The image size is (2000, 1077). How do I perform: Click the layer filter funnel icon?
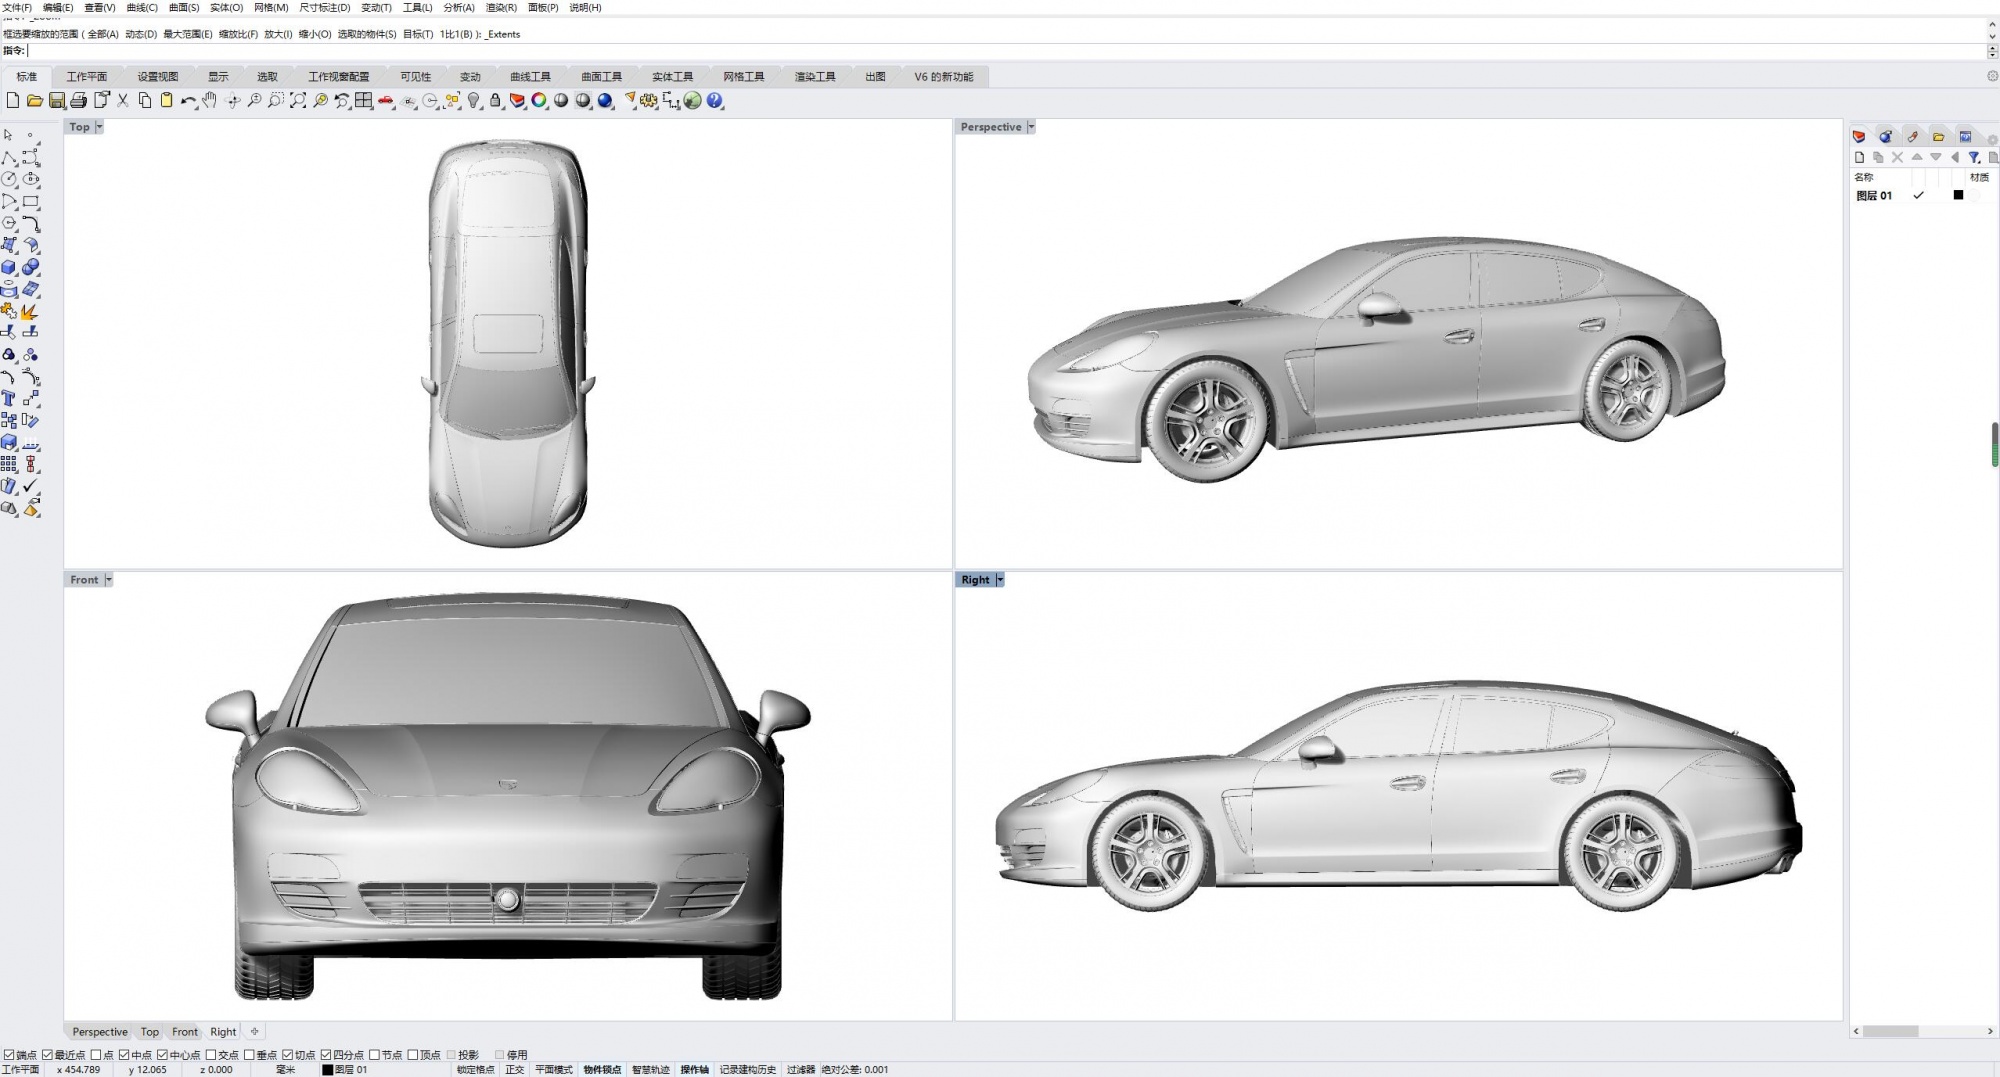pyautogui.click(x=1974, y=157)
